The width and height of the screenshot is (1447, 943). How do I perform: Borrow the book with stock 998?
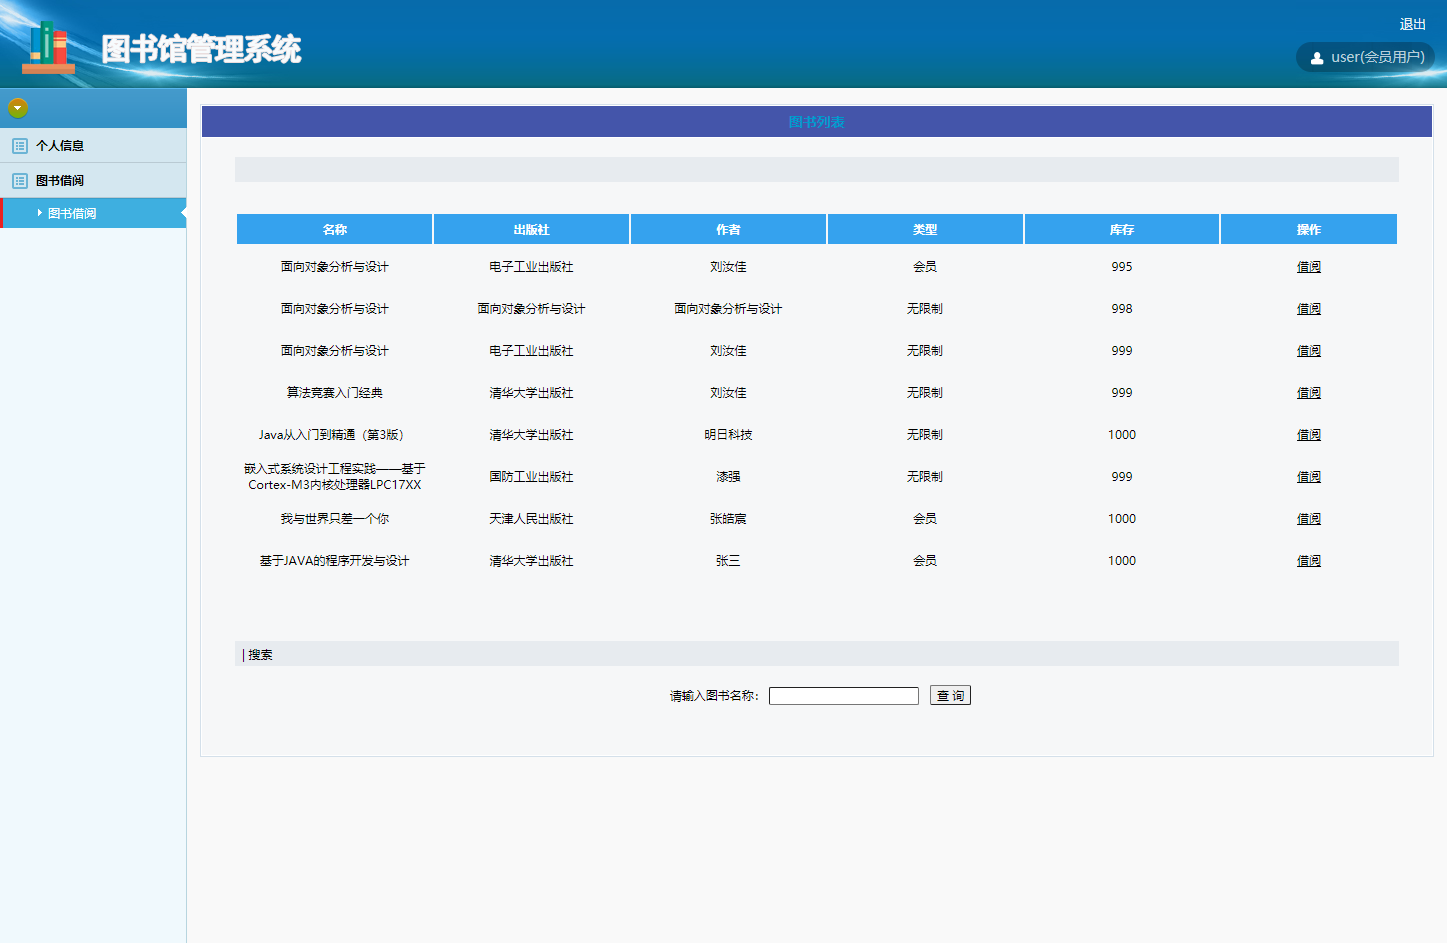point(1308,309)
